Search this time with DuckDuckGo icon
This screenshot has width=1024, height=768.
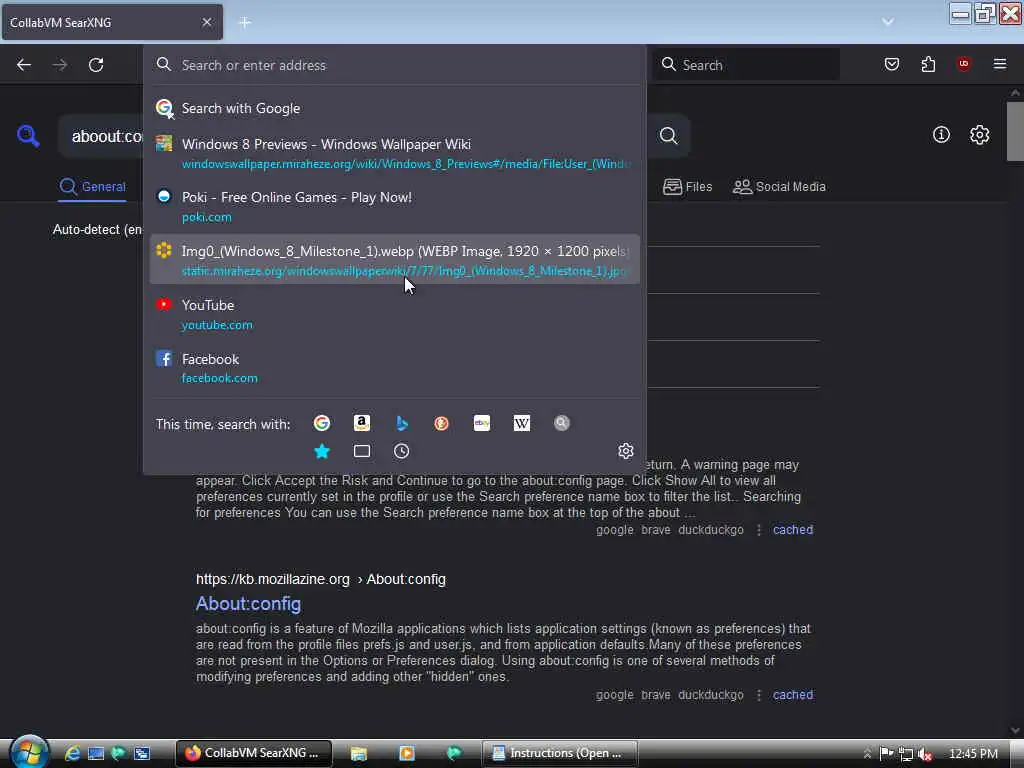tap(441, 423)
